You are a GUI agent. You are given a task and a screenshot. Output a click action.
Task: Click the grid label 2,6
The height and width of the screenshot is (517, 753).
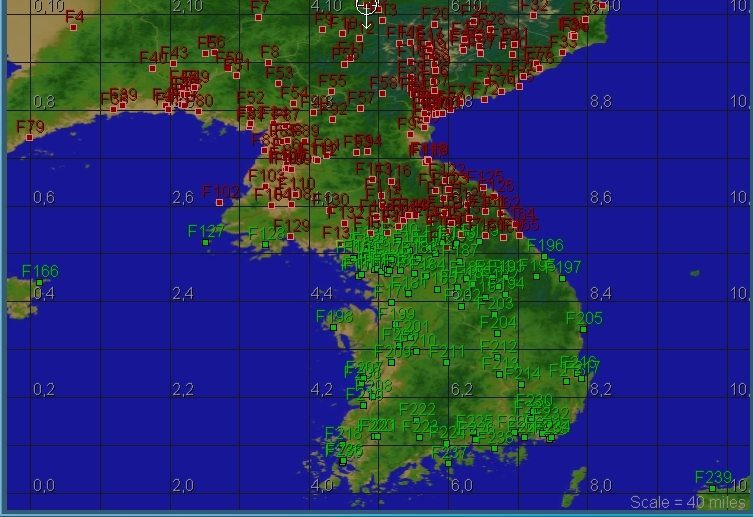click(183, 197)
